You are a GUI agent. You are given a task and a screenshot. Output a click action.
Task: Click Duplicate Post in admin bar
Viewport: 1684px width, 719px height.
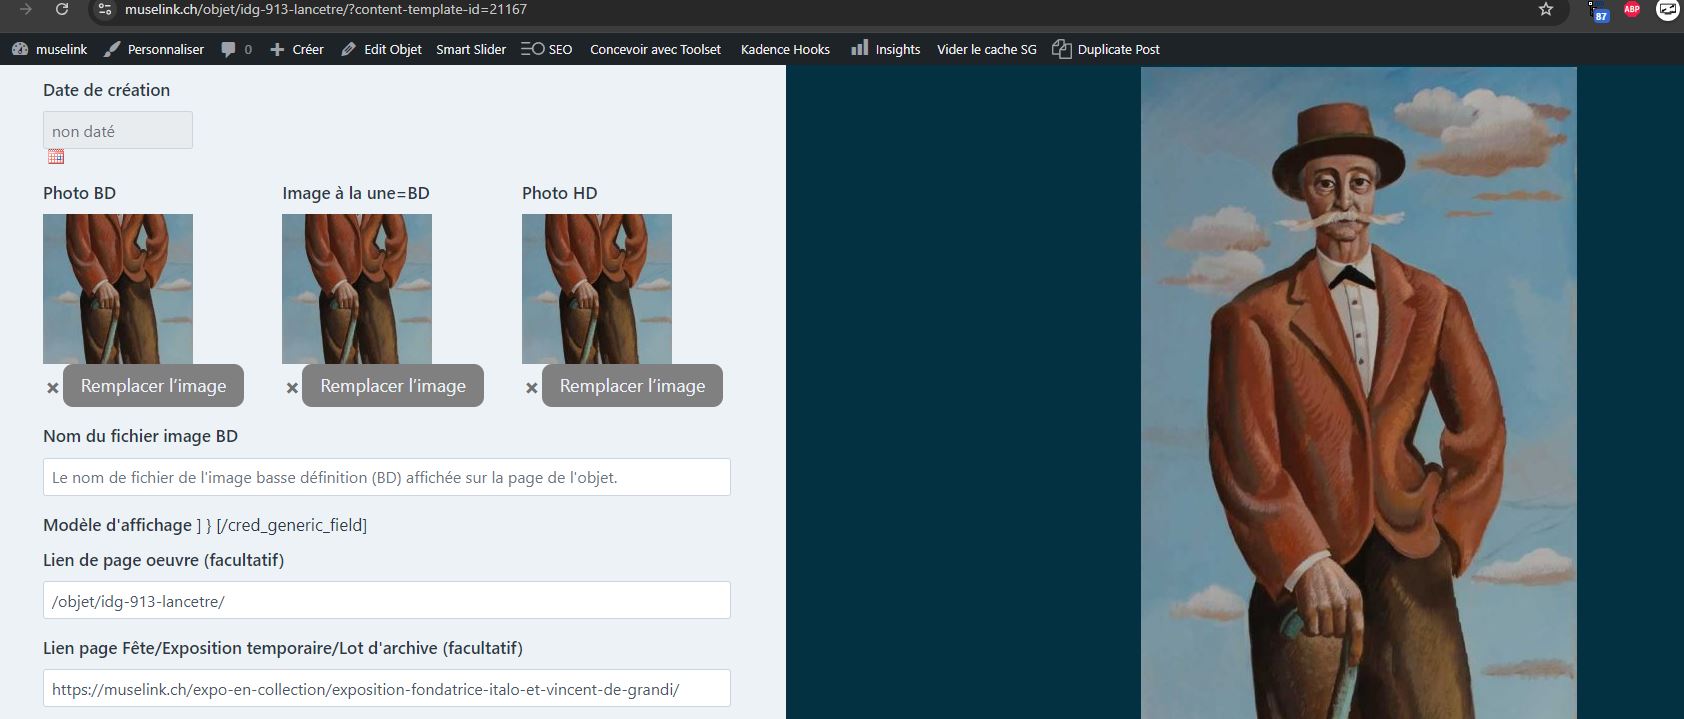click(1106, 49)
